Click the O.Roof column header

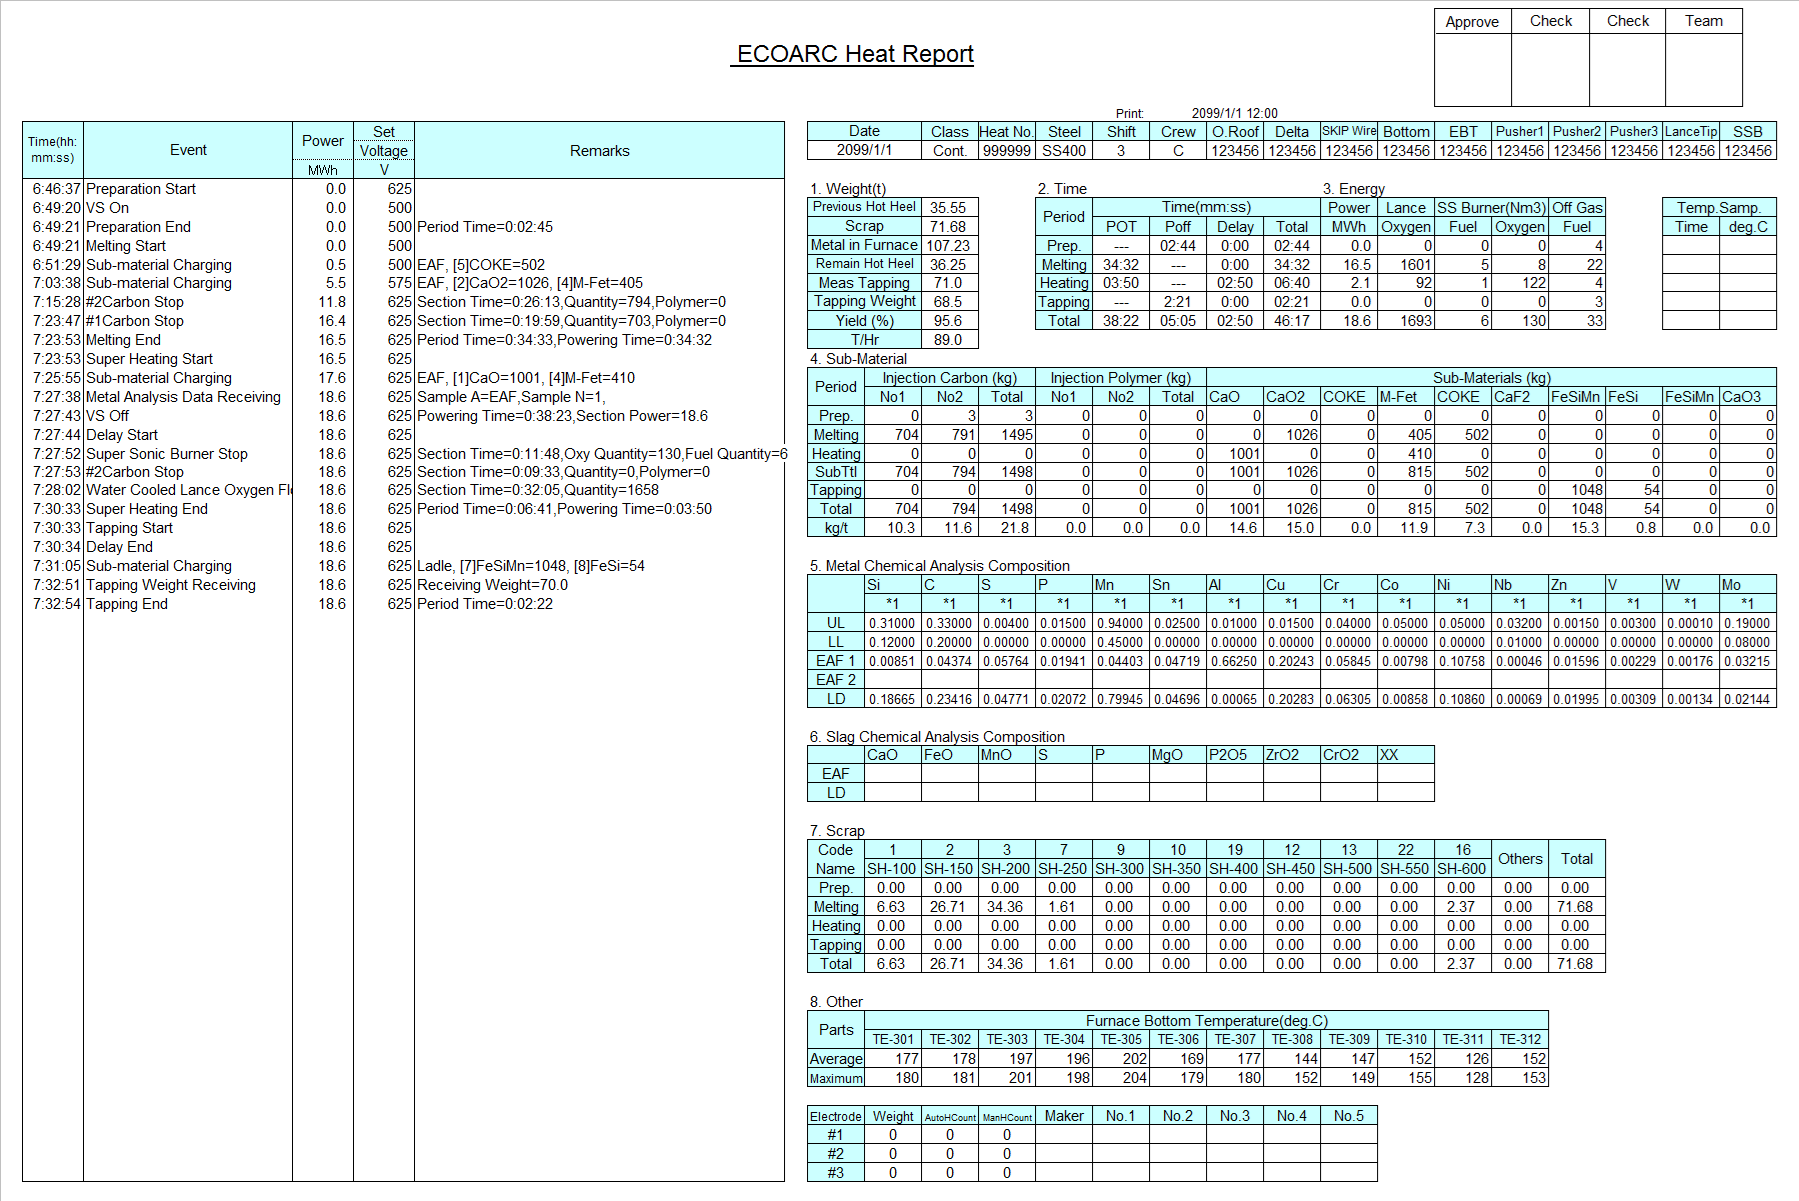point(1235,131)
